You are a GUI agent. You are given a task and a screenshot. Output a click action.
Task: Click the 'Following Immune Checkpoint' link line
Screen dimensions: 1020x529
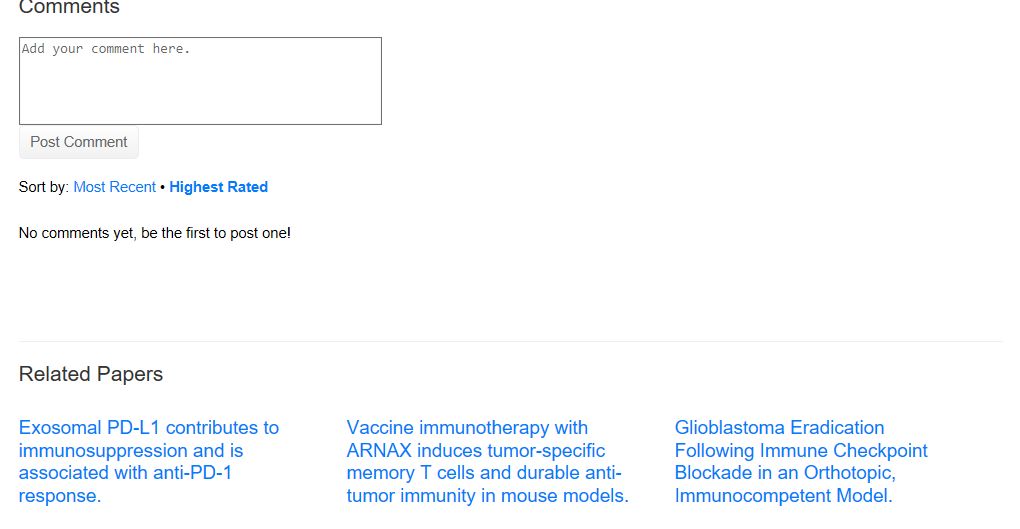pyautogui.click(x=801, y=451)
